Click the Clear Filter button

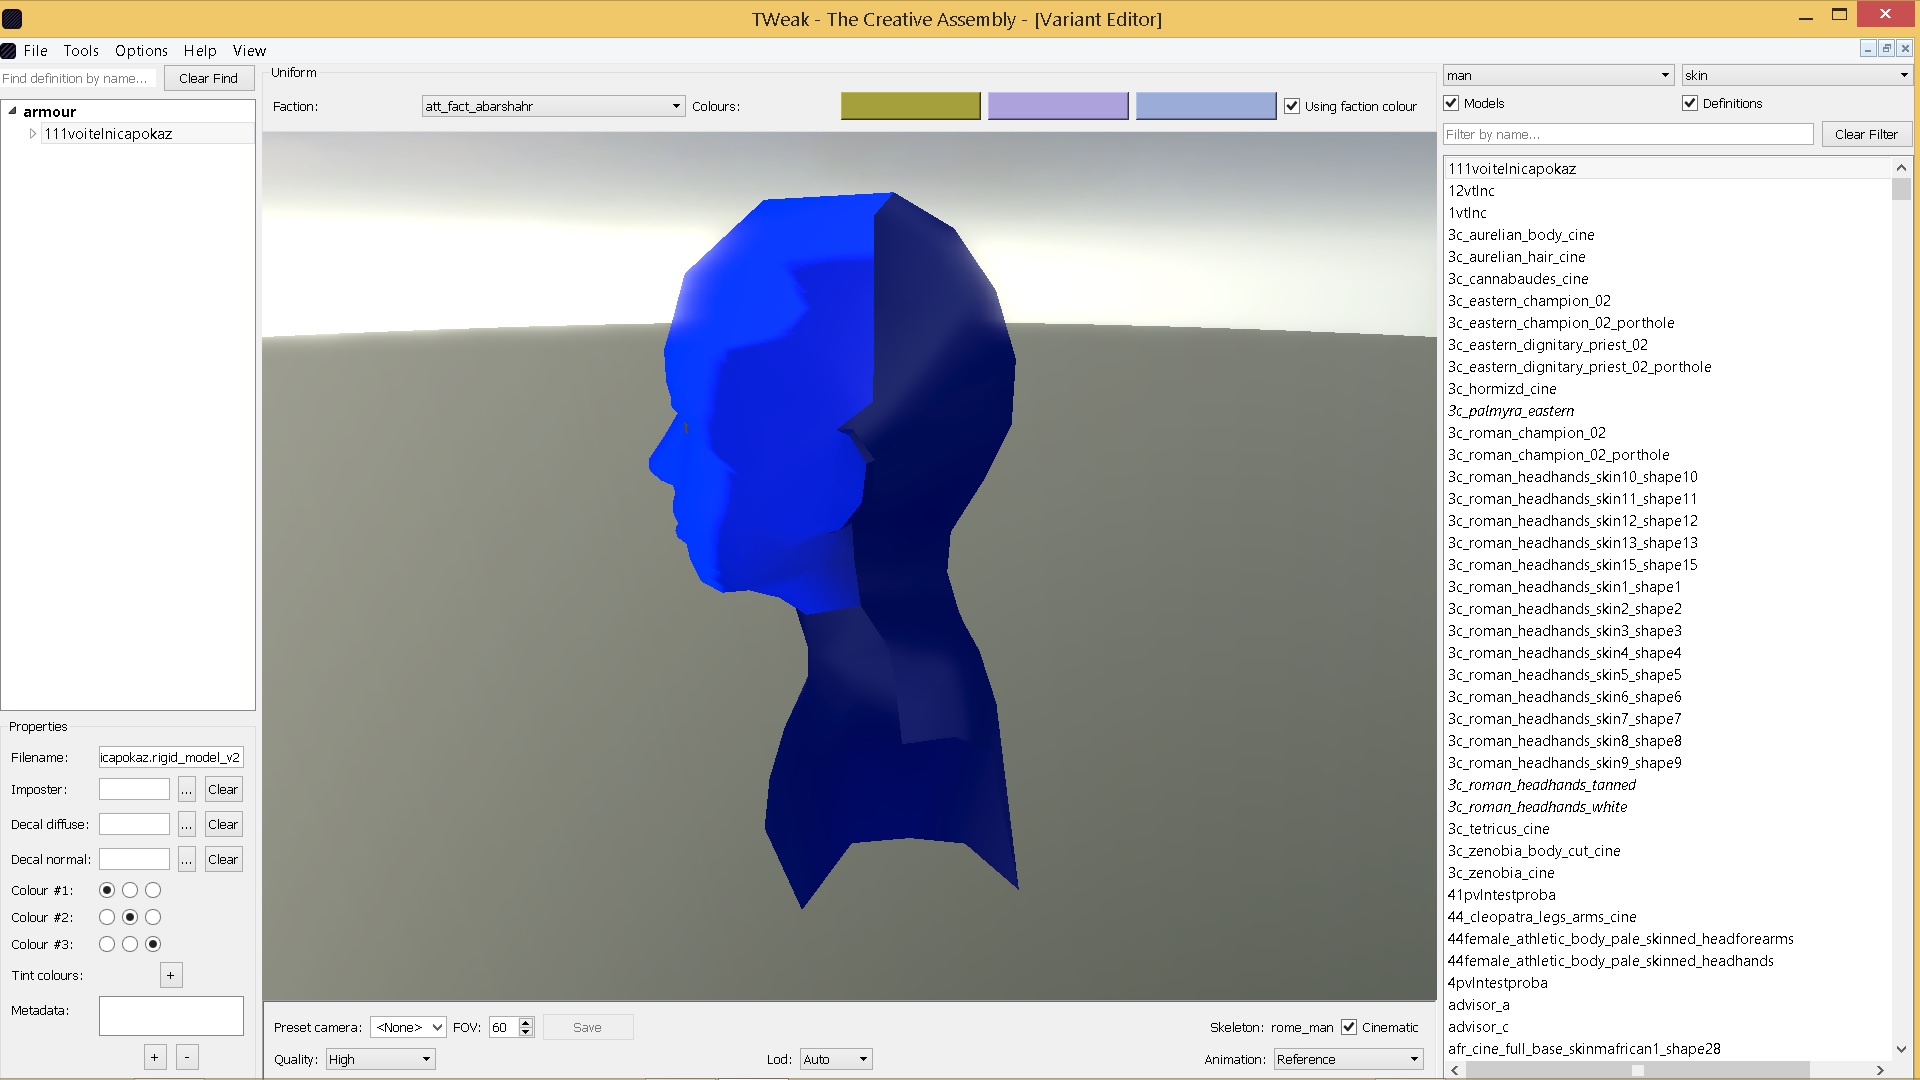tap(1866, 134)
